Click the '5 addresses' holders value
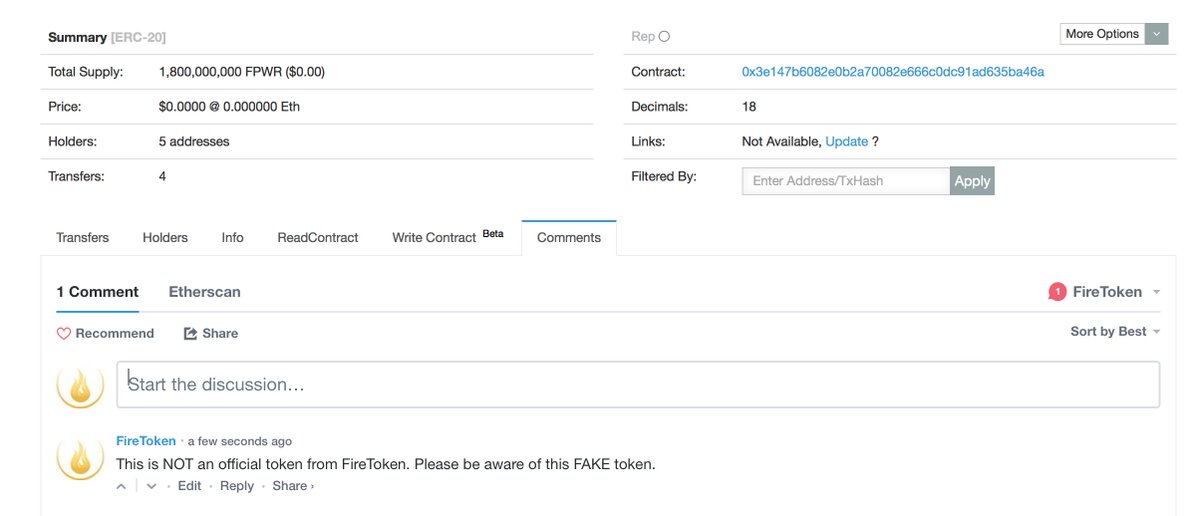Viewport: 1200px width, 516px height. 194,141
